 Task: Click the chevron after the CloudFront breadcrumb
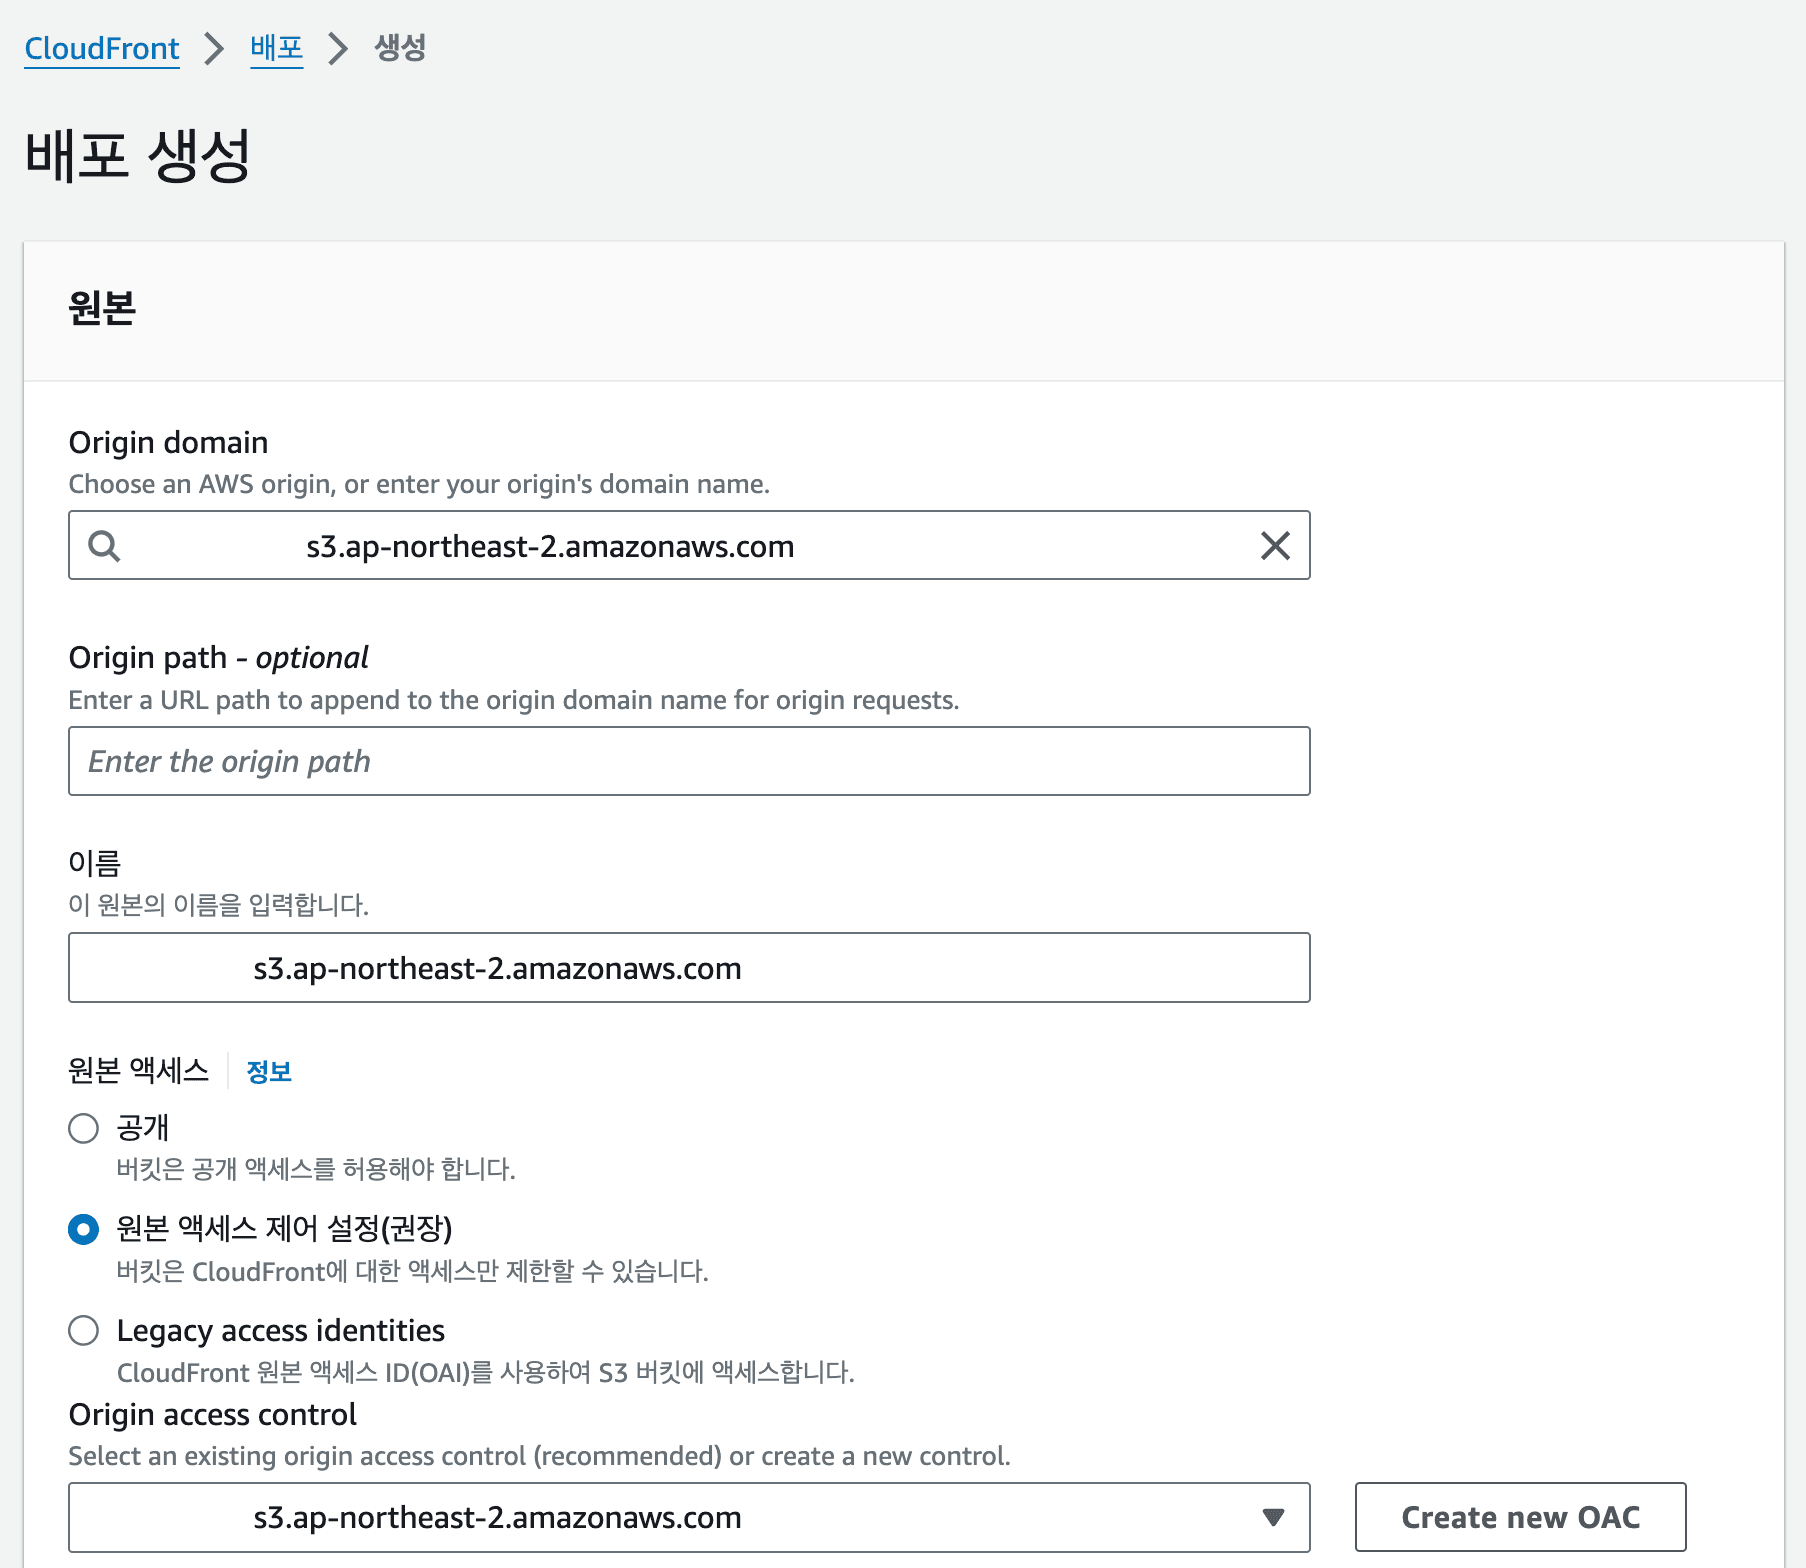point(214,48)
